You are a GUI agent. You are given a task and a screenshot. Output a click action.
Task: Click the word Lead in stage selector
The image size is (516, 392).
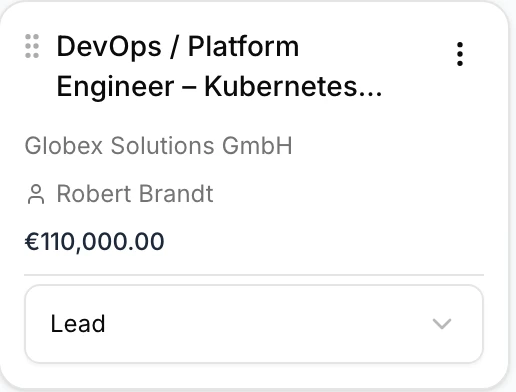click(78, 324)
